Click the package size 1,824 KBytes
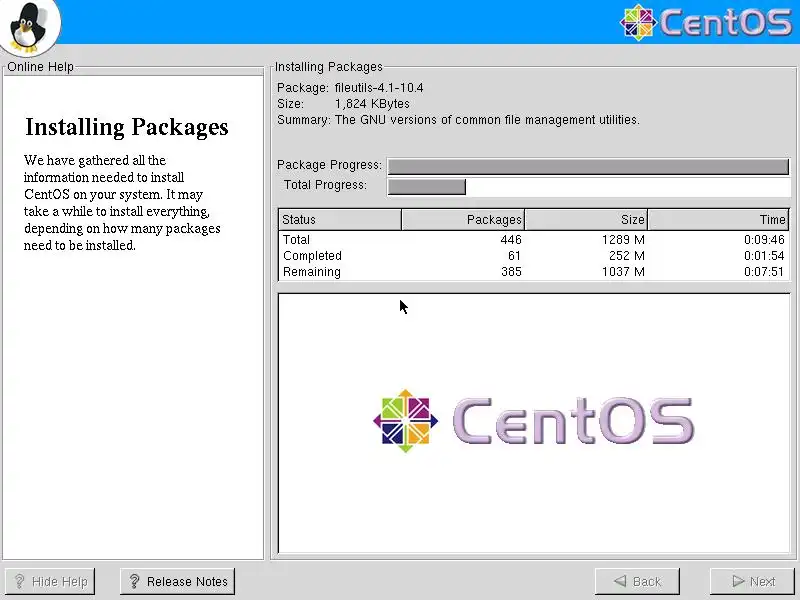 372,104
